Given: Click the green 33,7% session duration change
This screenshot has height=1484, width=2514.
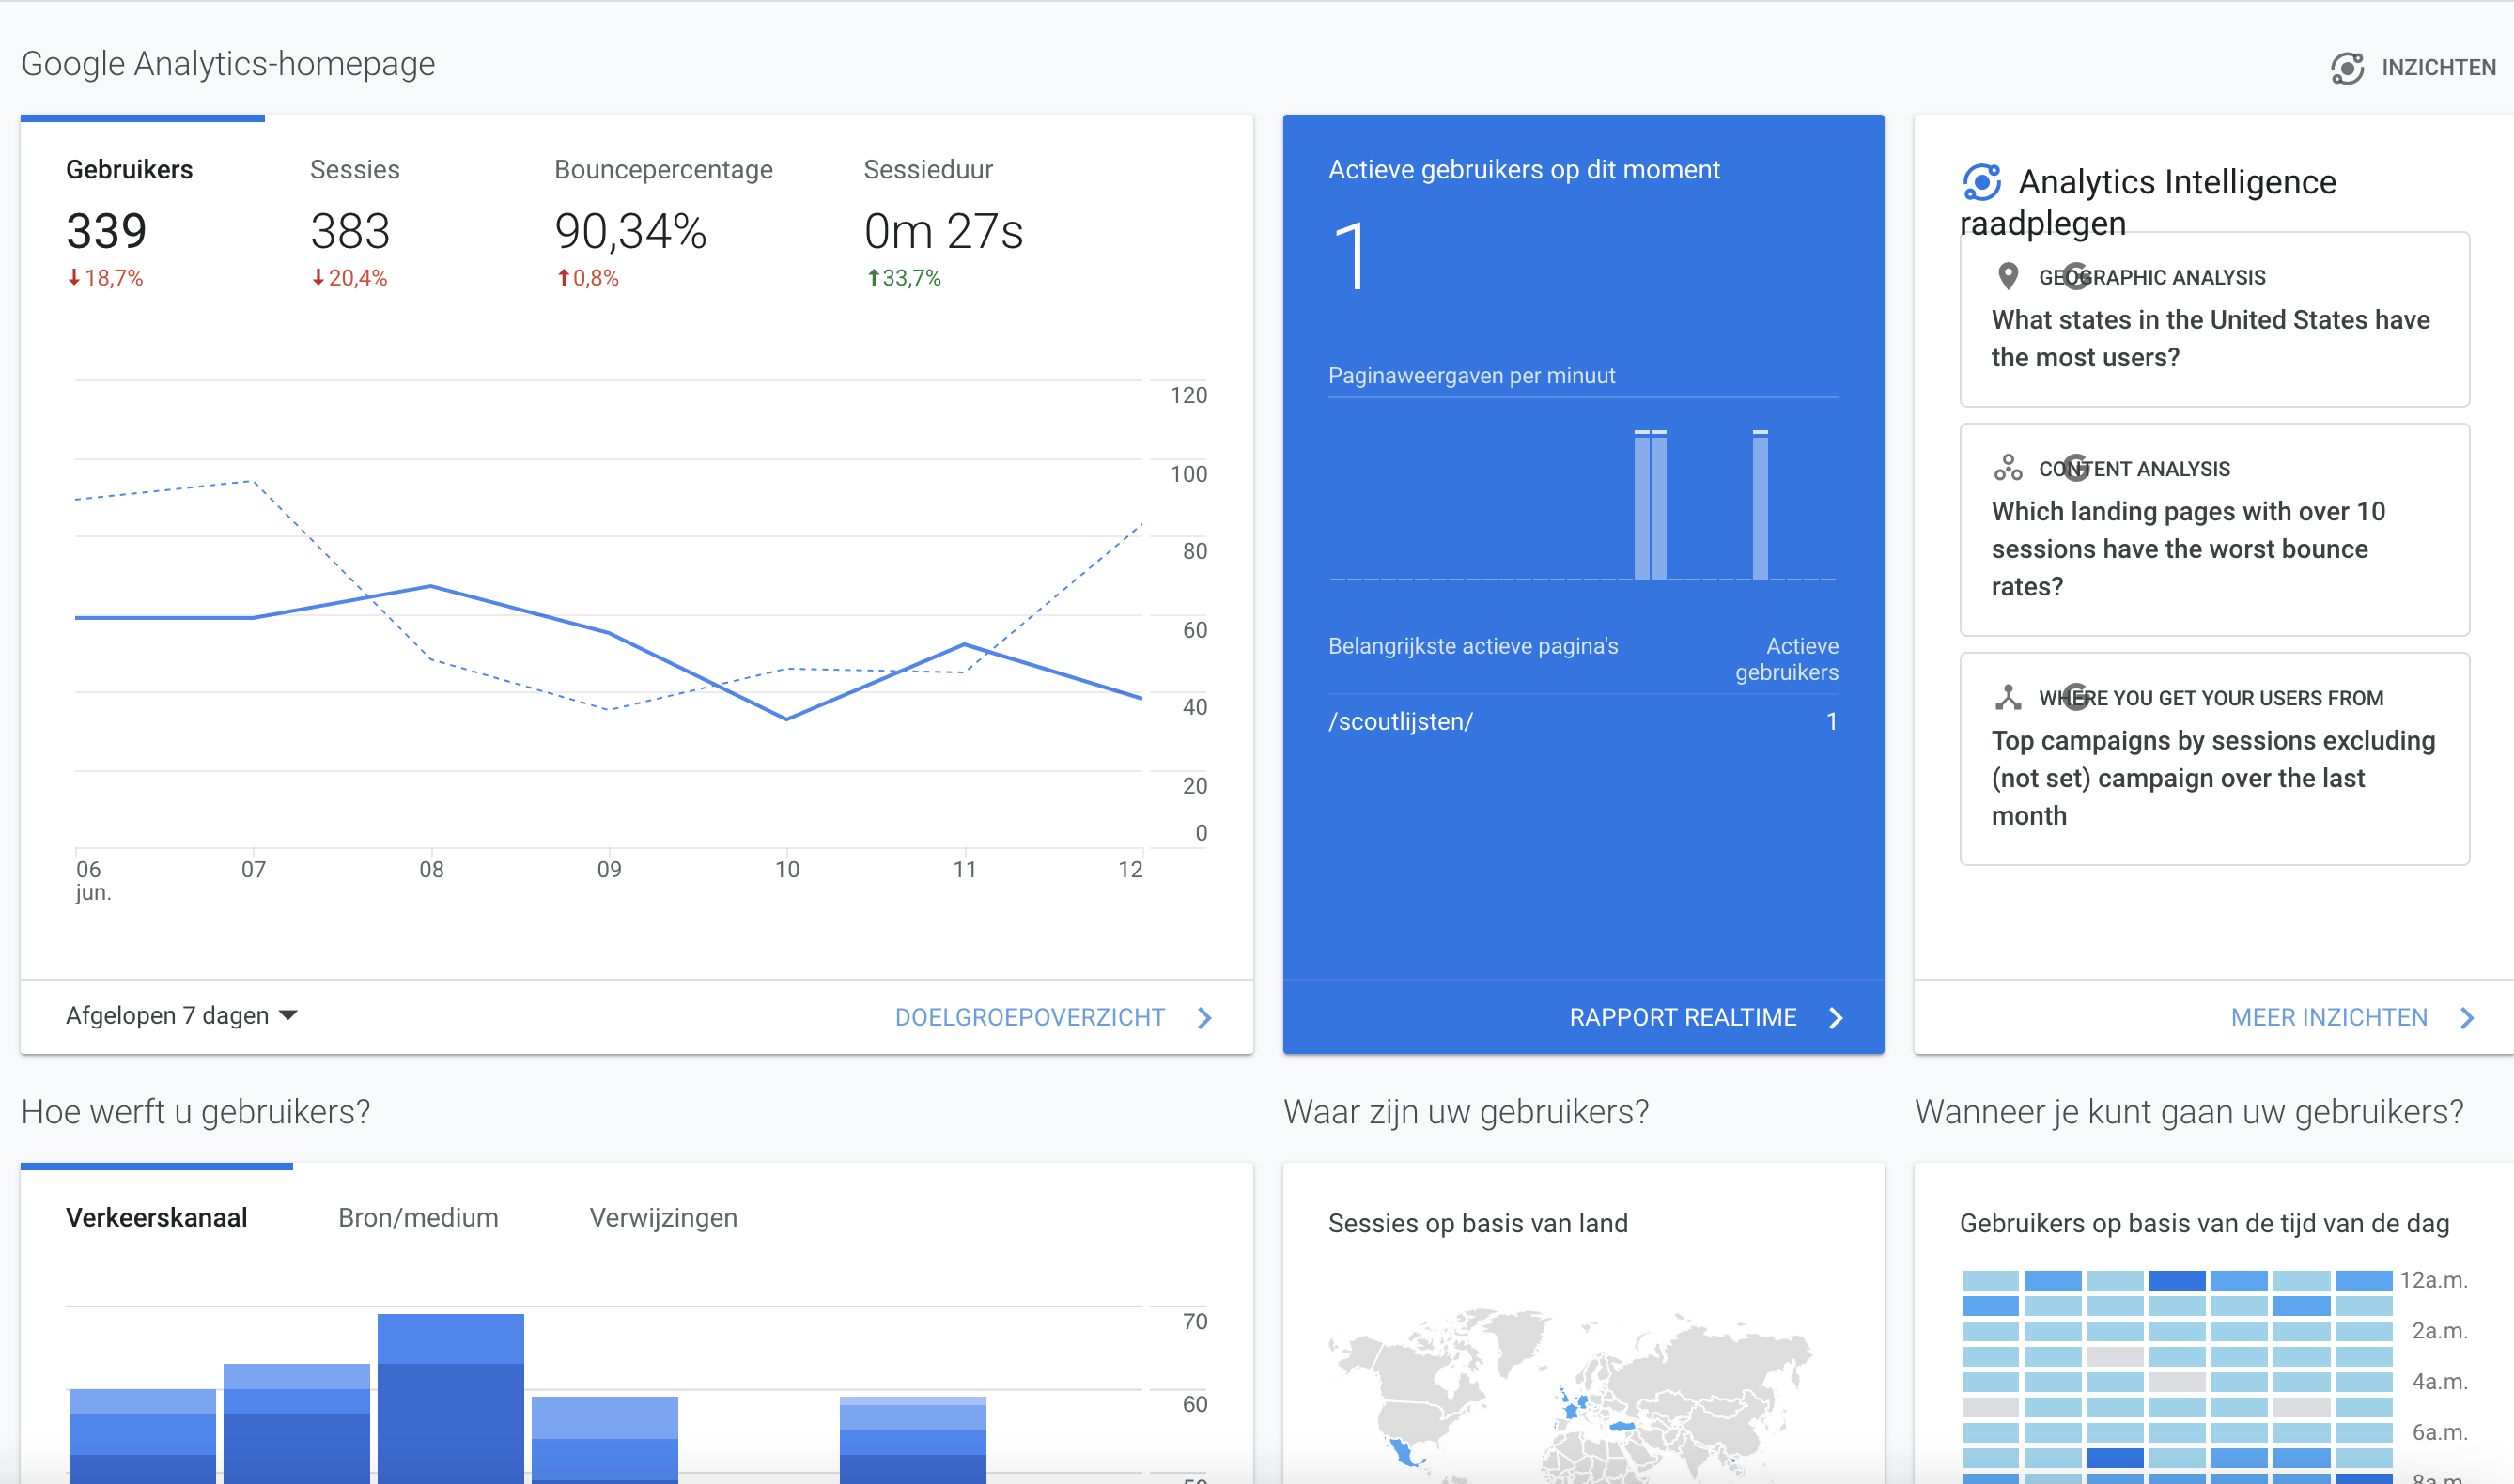Looking at the screenshot, I should [903, 278].
